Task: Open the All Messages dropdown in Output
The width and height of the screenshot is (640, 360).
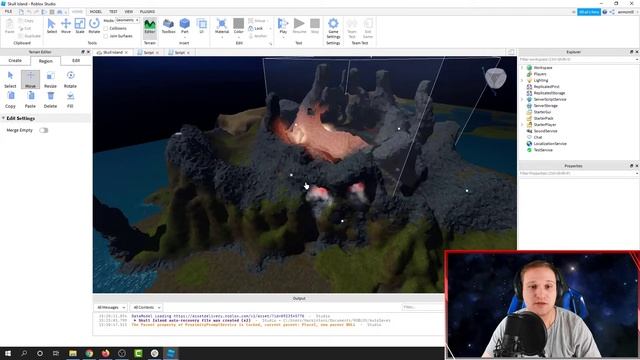Action: (111, 307)
